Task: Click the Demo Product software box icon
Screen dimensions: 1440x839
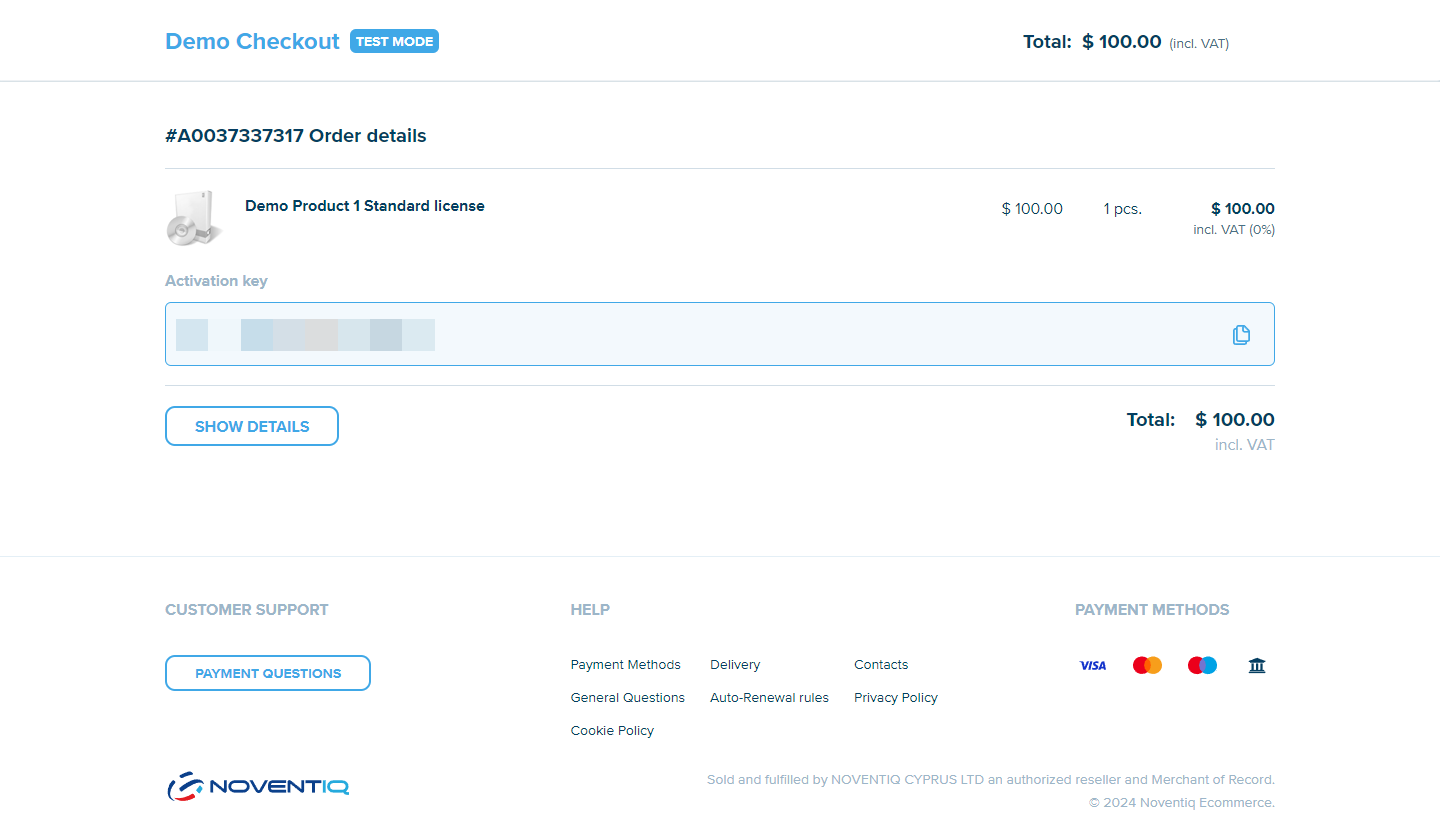Action: click(192, 218)
